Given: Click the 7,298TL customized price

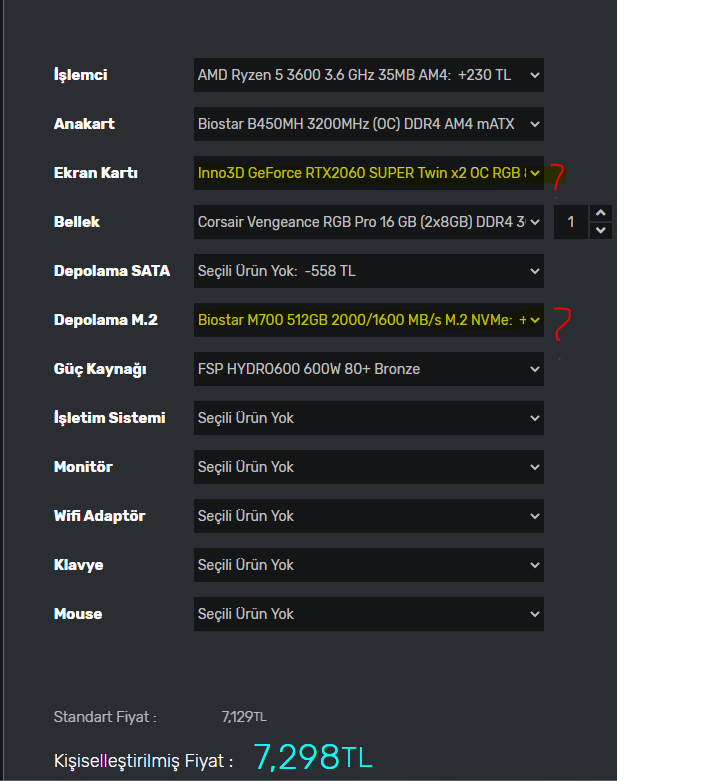Looking at the screenshot, I should coord(313,757).
